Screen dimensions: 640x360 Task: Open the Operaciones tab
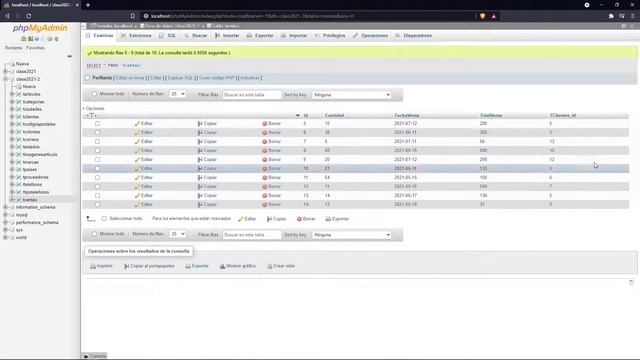(x=371, y=36)
